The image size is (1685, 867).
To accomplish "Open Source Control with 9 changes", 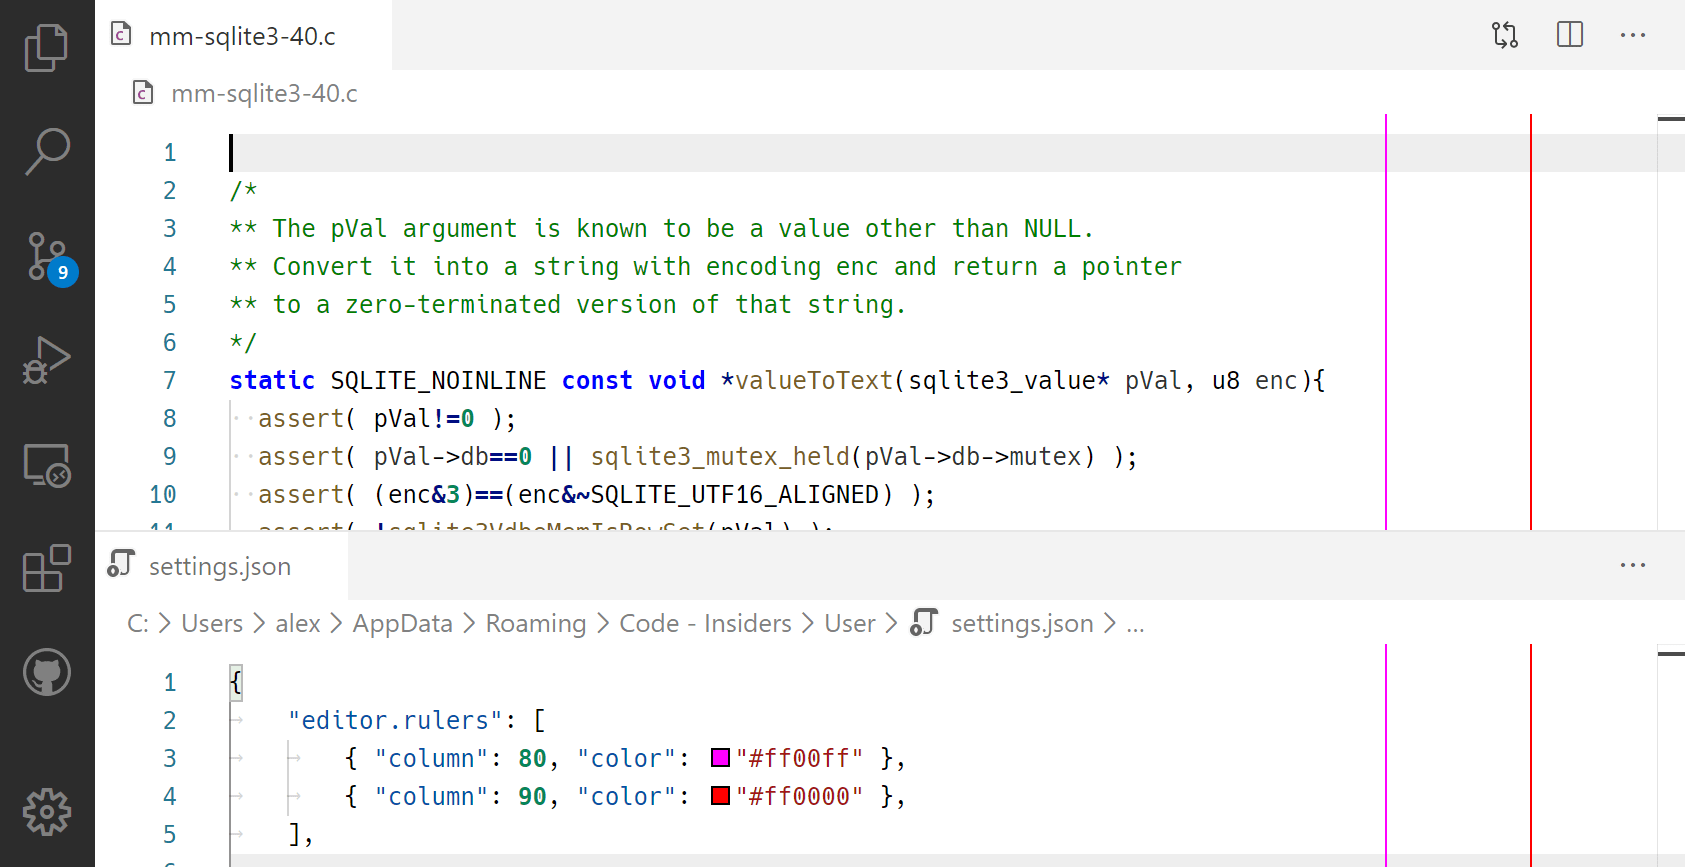I will [46, 257].
